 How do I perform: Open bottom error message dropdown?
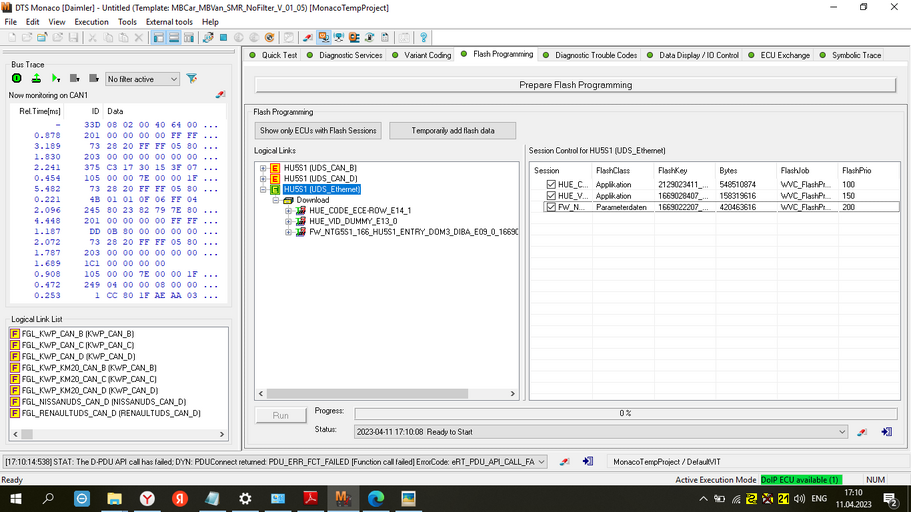point(541,462)
